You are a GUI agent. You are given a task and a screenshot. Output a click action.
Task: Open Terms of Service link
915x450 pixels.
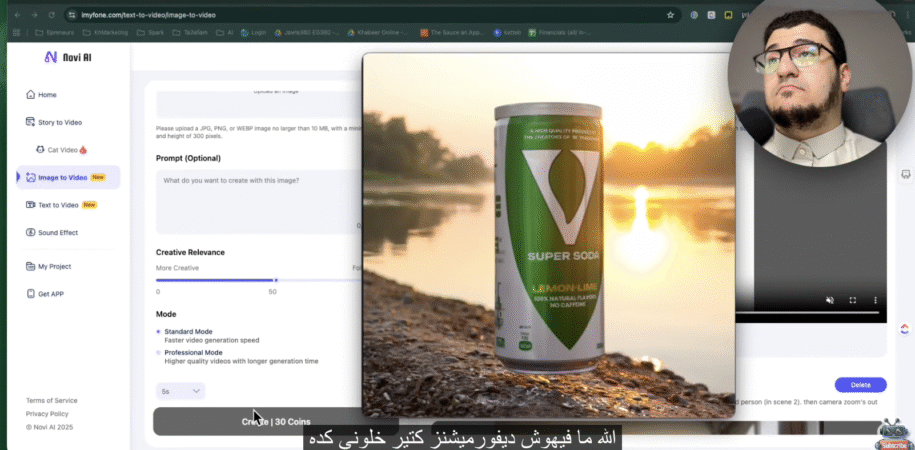[x=51, y=400]
